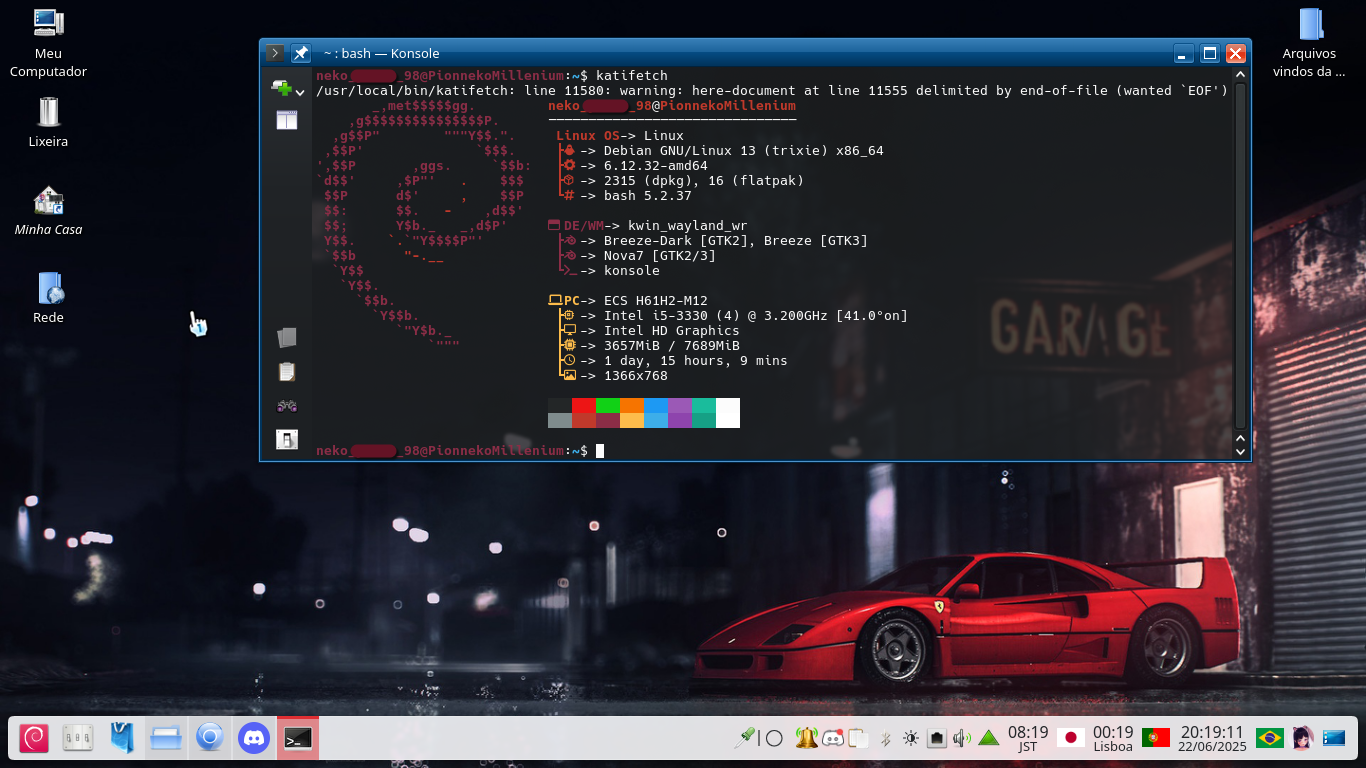Click the terminal prompt cursor line

pos(600,451)
